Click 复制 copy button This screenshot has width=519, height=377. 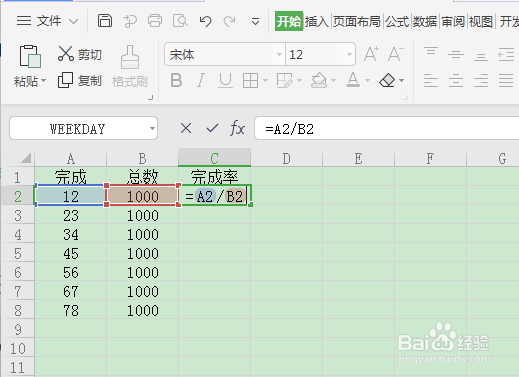80,80
